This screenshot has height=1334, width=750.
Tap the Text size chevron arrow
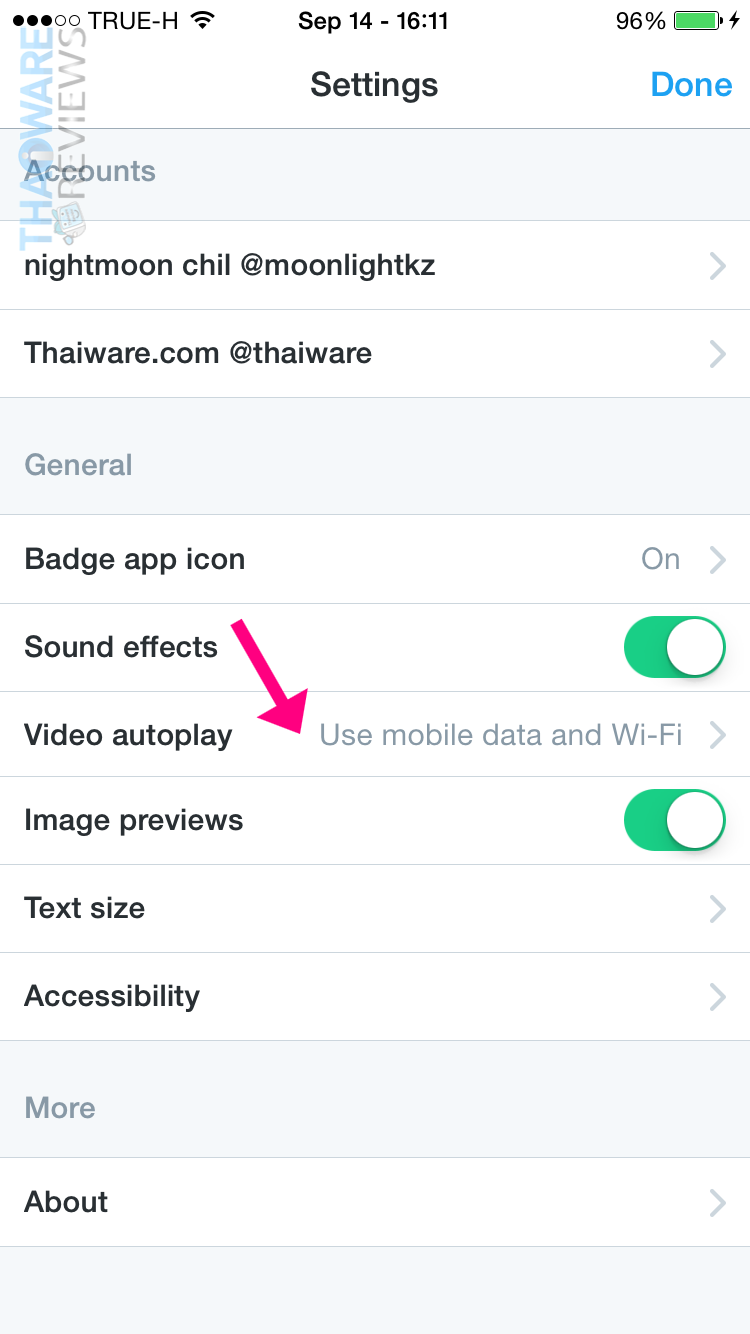tap(717, 908)
